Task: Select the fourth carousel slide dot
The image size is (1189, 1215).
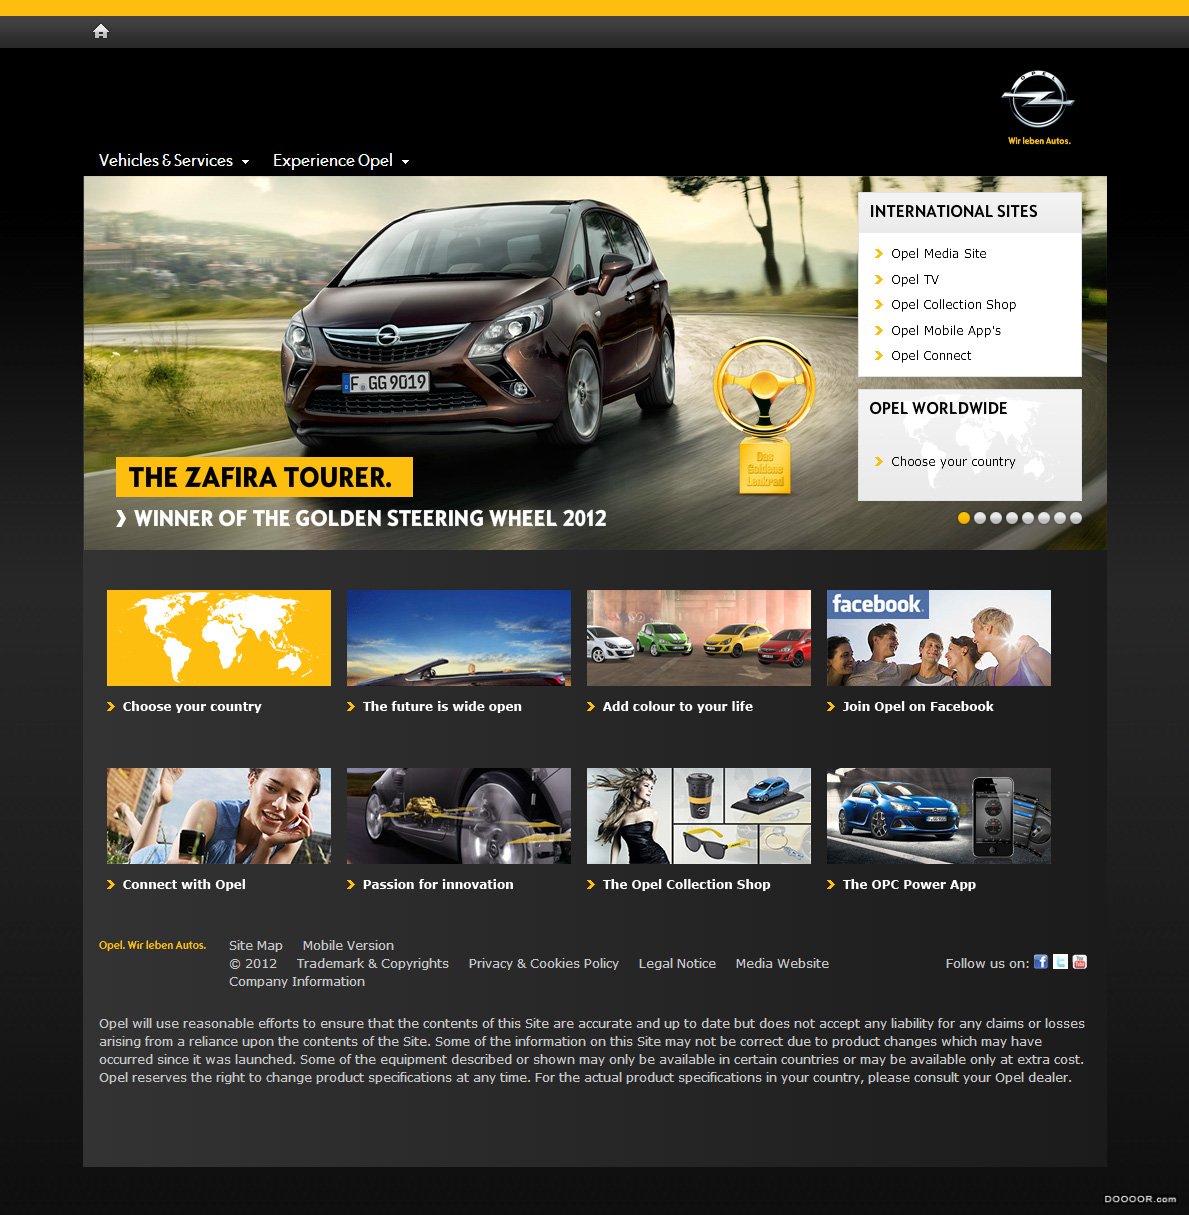Action: tap(1012, 518)
